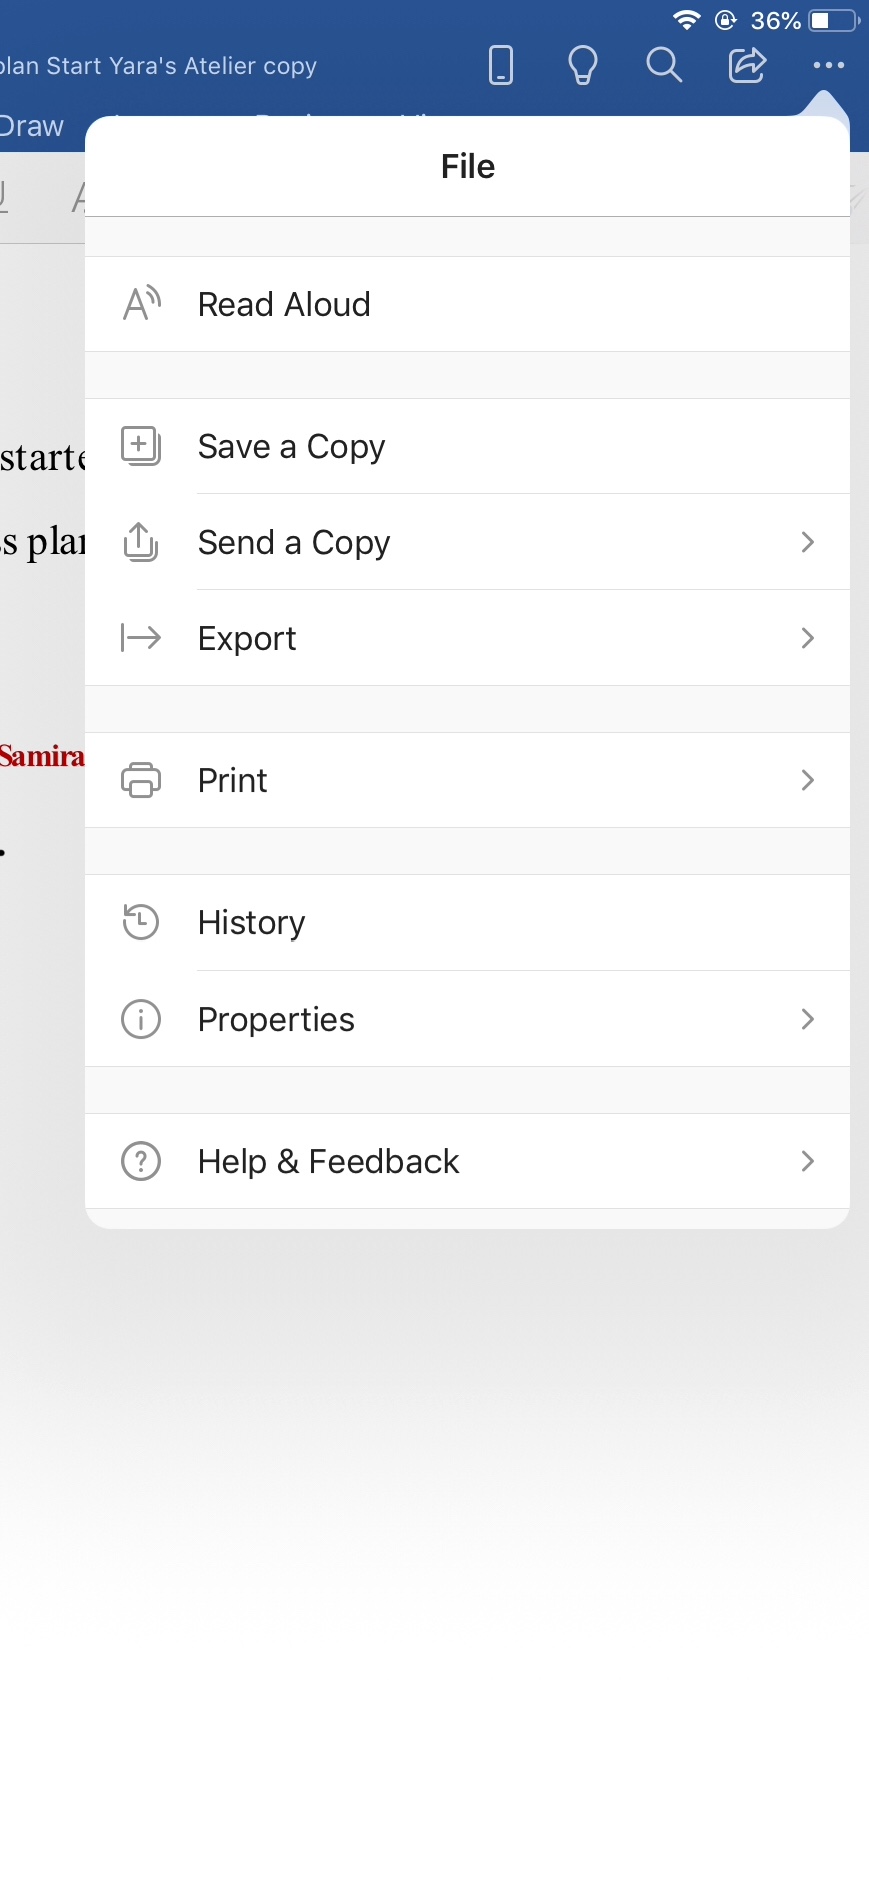Viewport: 869px width, 1883px height.
Task: Tap the Save a Copy icon
Action: (141, 446)
